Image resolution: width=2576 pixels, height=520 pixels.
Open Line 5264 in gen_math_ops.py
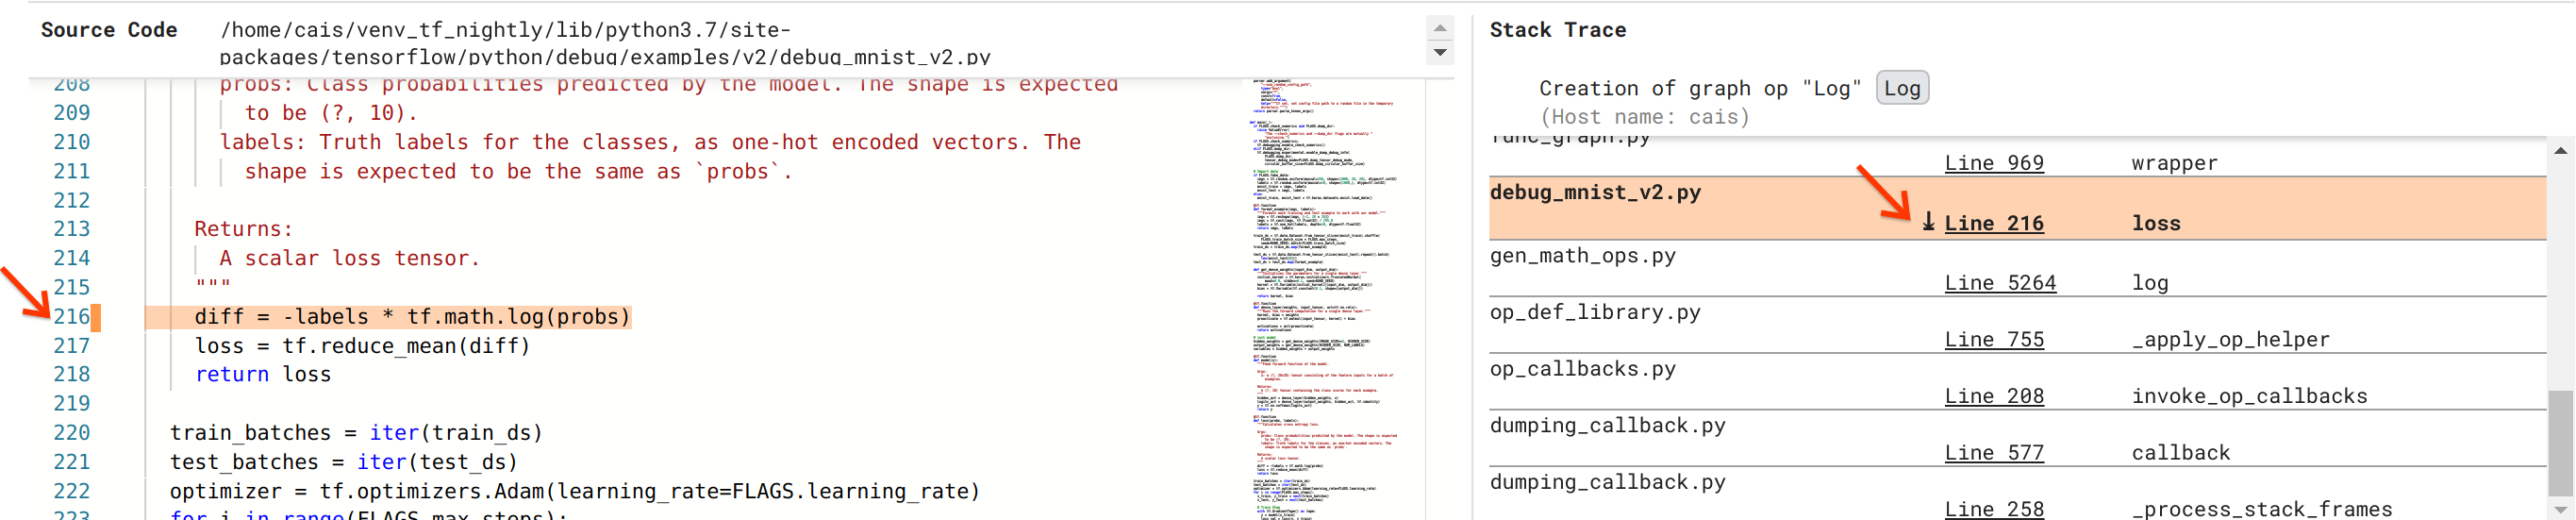pyautogui.click(x=1999, y=283)
